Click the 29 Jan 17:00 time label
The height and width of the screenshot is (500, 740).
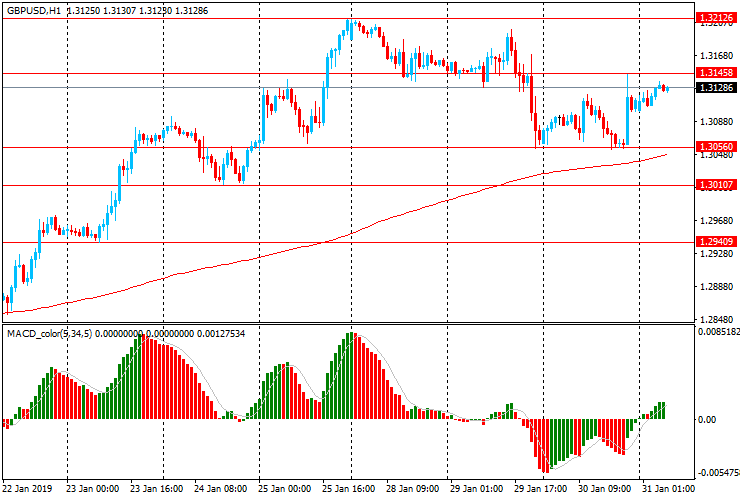540,488
